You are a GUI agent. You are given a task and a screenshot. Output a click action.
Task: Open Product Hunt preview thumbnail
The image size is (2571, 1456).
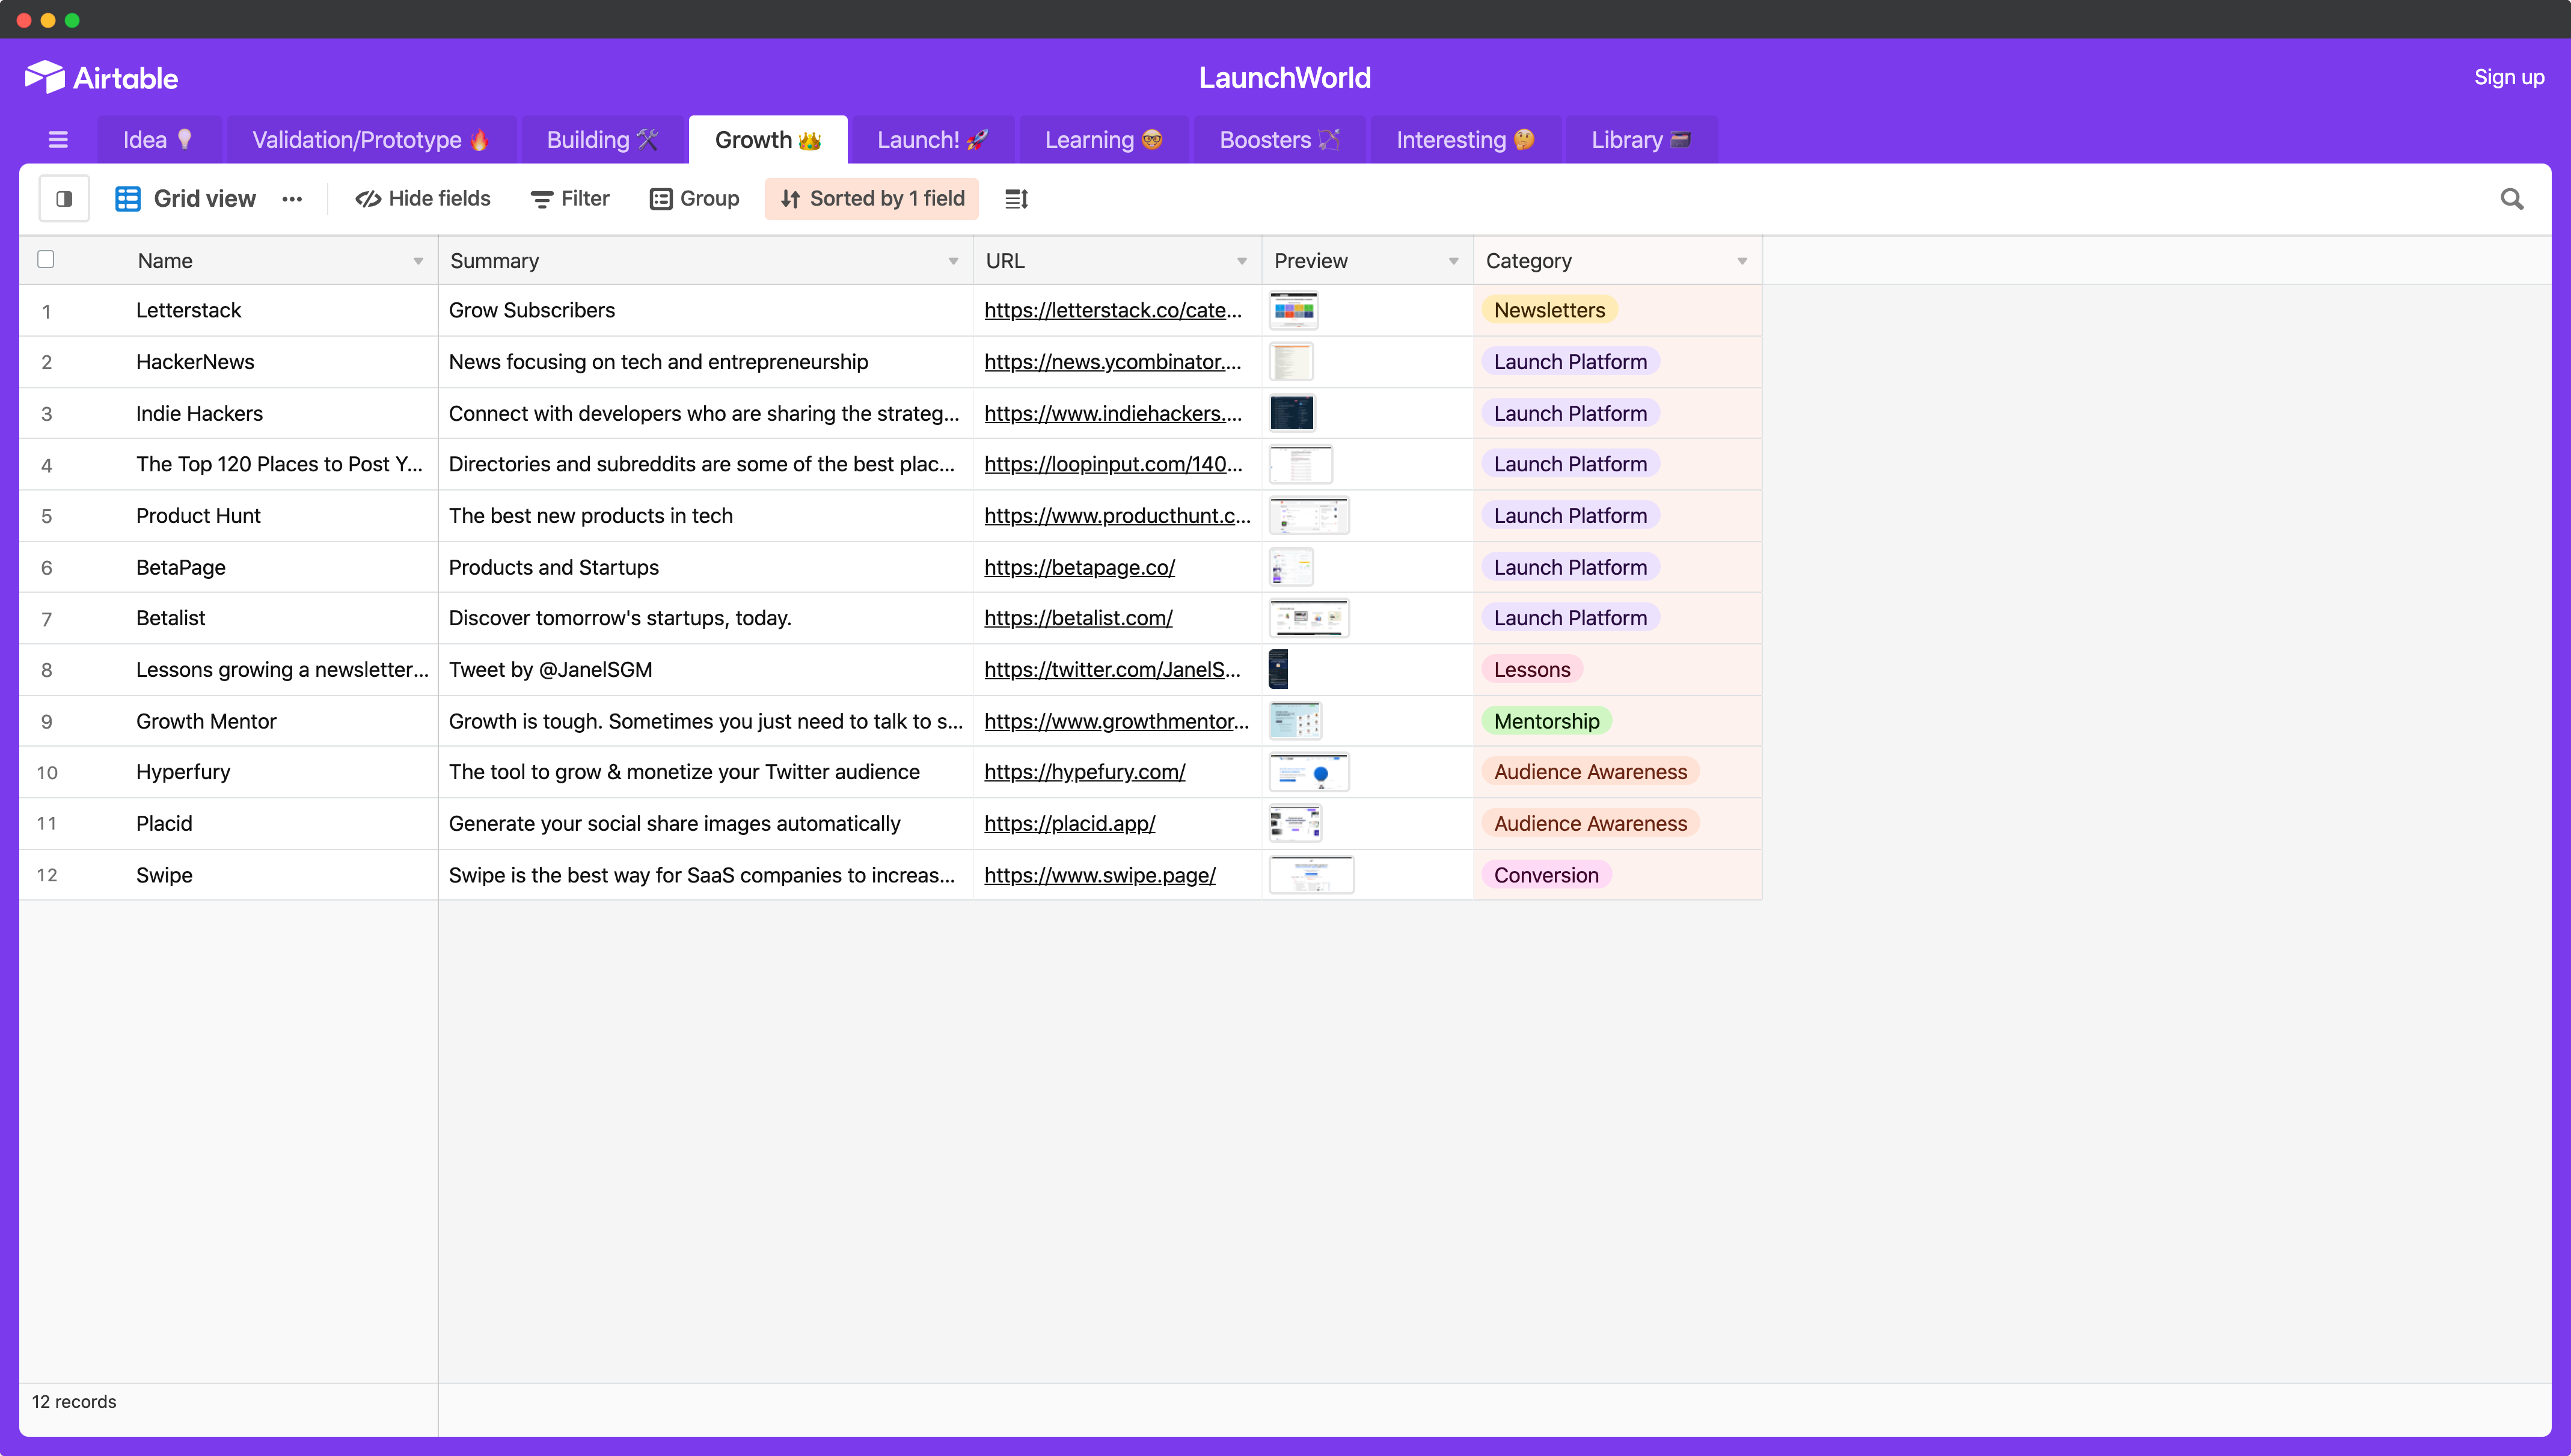tap(1308, 516)
